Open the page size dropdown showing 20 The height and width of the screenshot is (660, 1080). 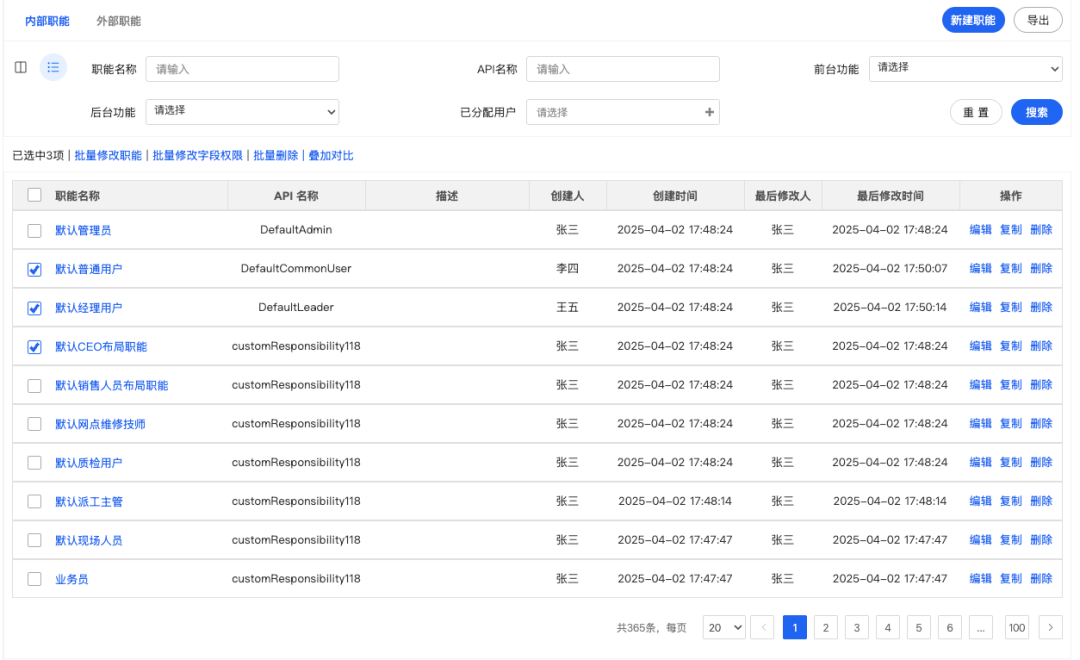coord(724,628)
